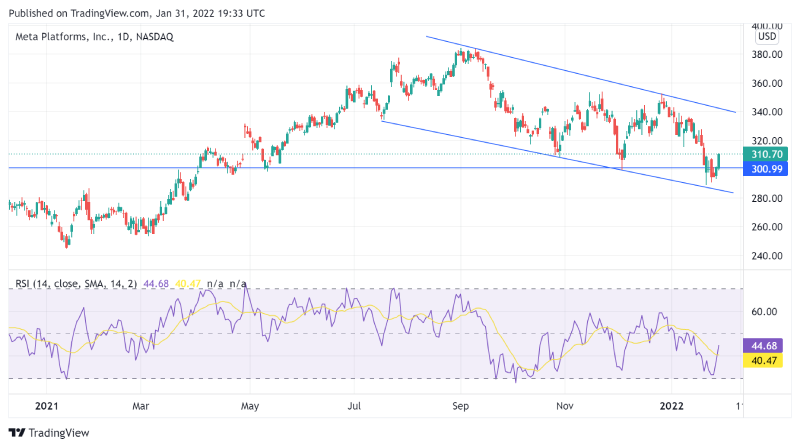Click the blue 300.99 price label
This screenshot has width=800, height=448.
pos(765,169)
